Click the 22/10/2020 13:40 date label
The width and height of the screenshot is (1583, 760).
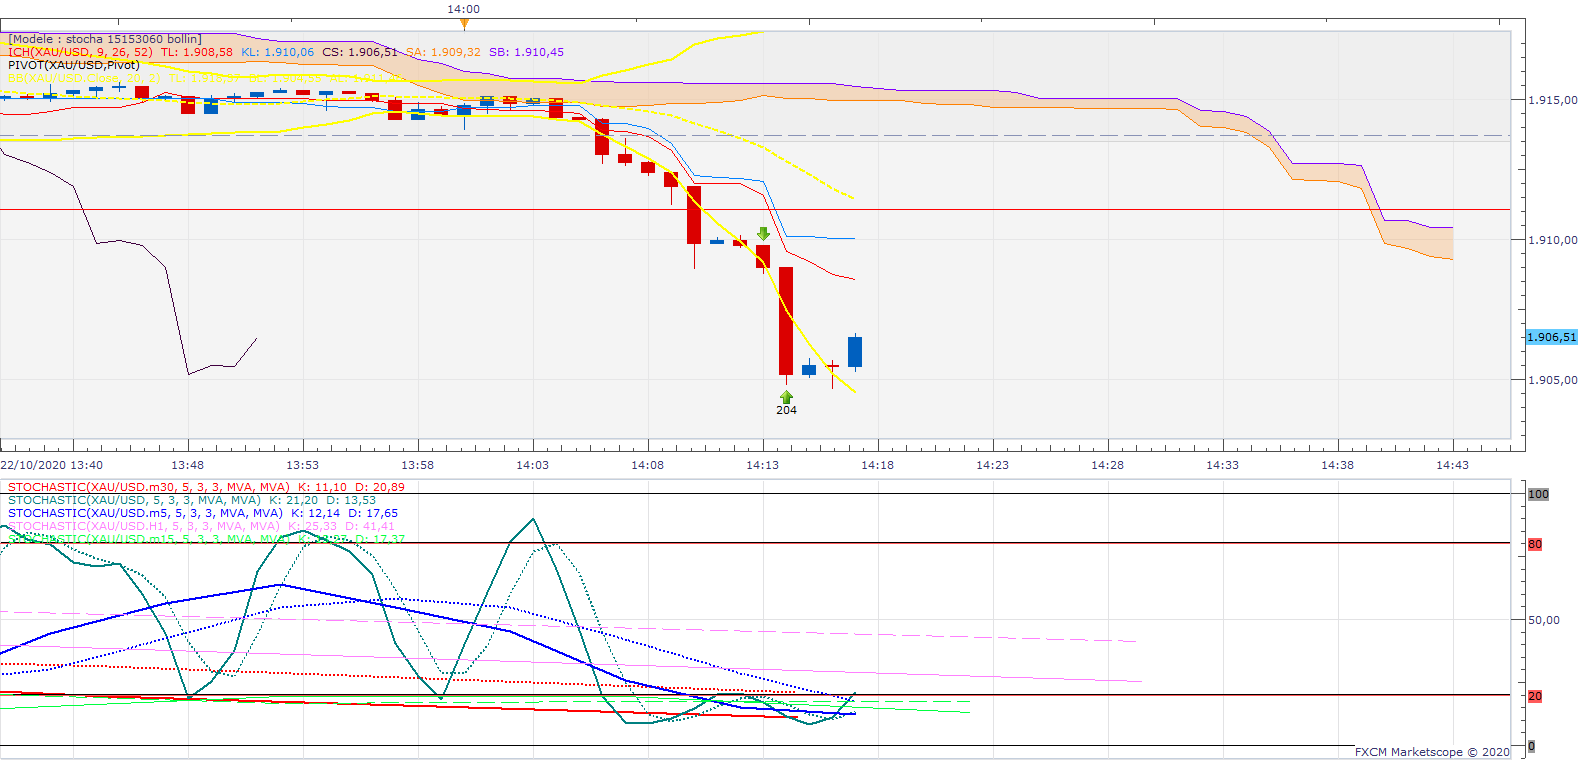point(51,465)
